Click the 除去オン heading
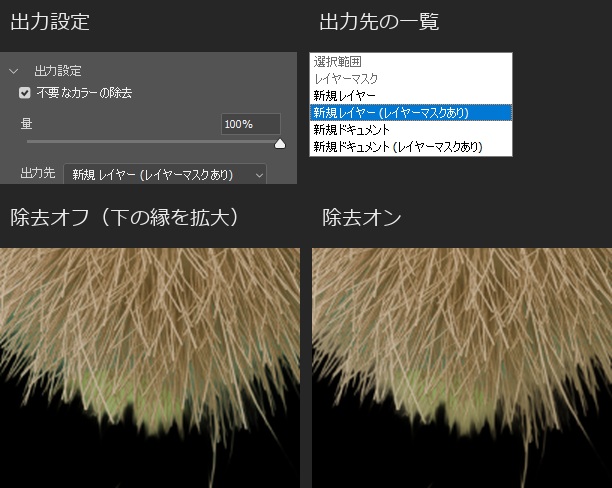Screen dimensions: 612x488 pyautogui.click(x=361, y=217)
